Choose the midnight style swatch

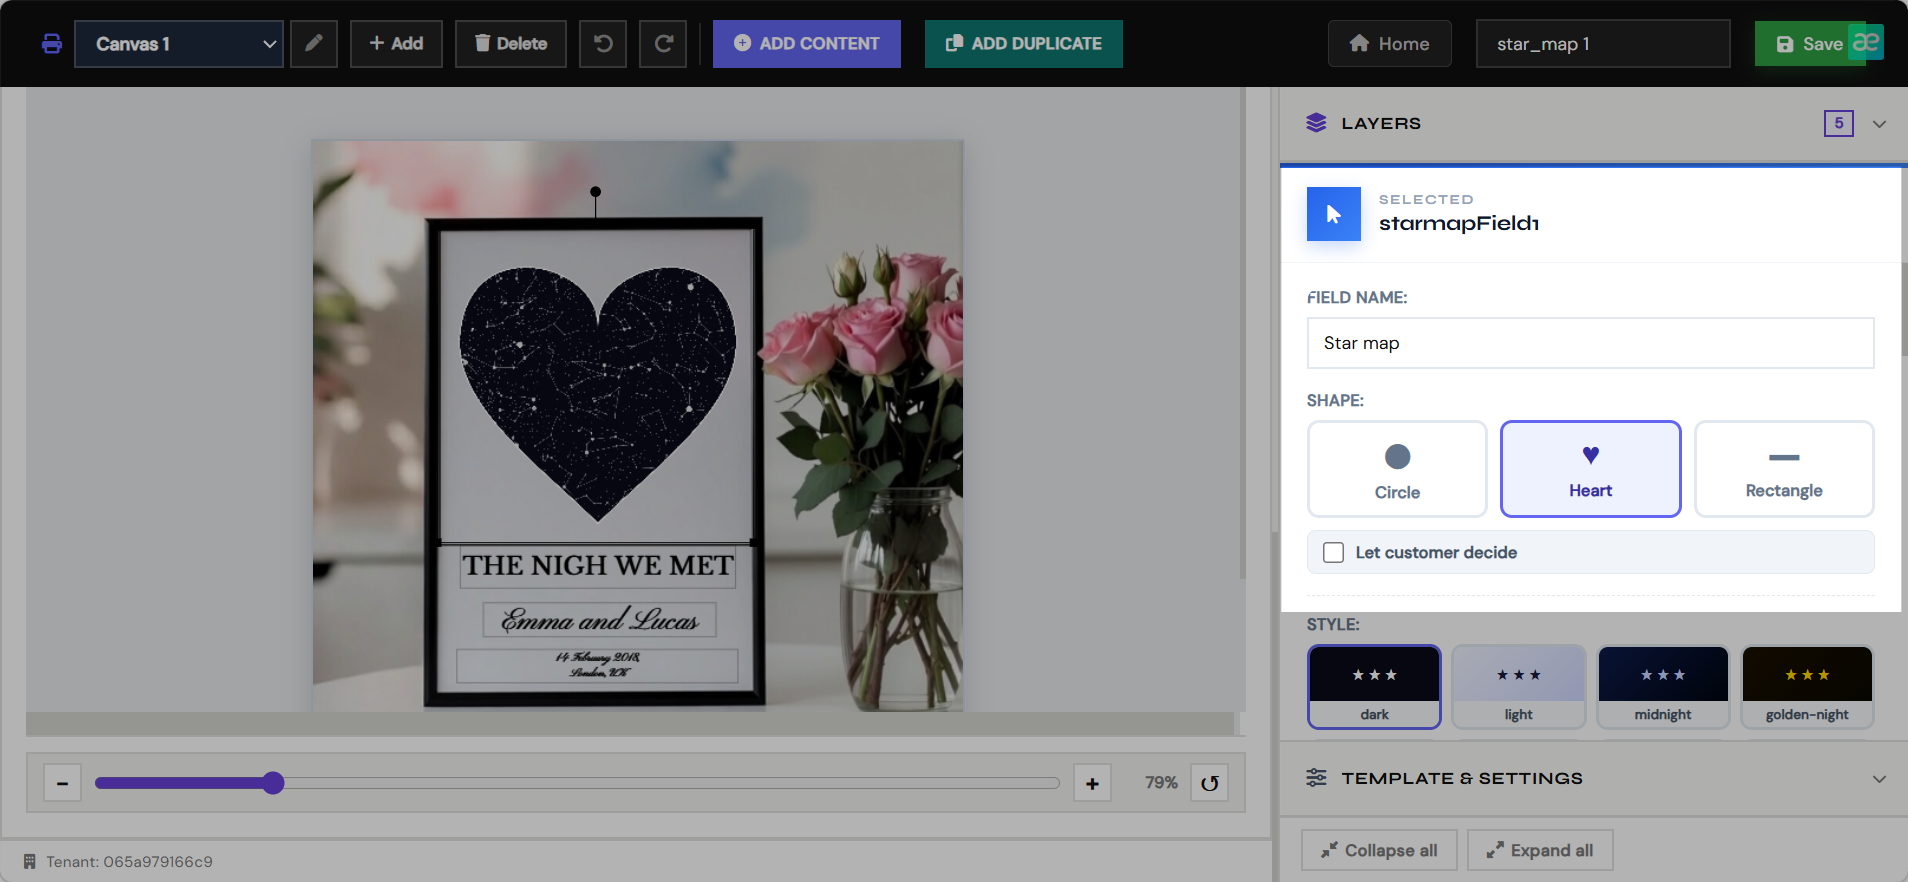(x=1663, y=687)
